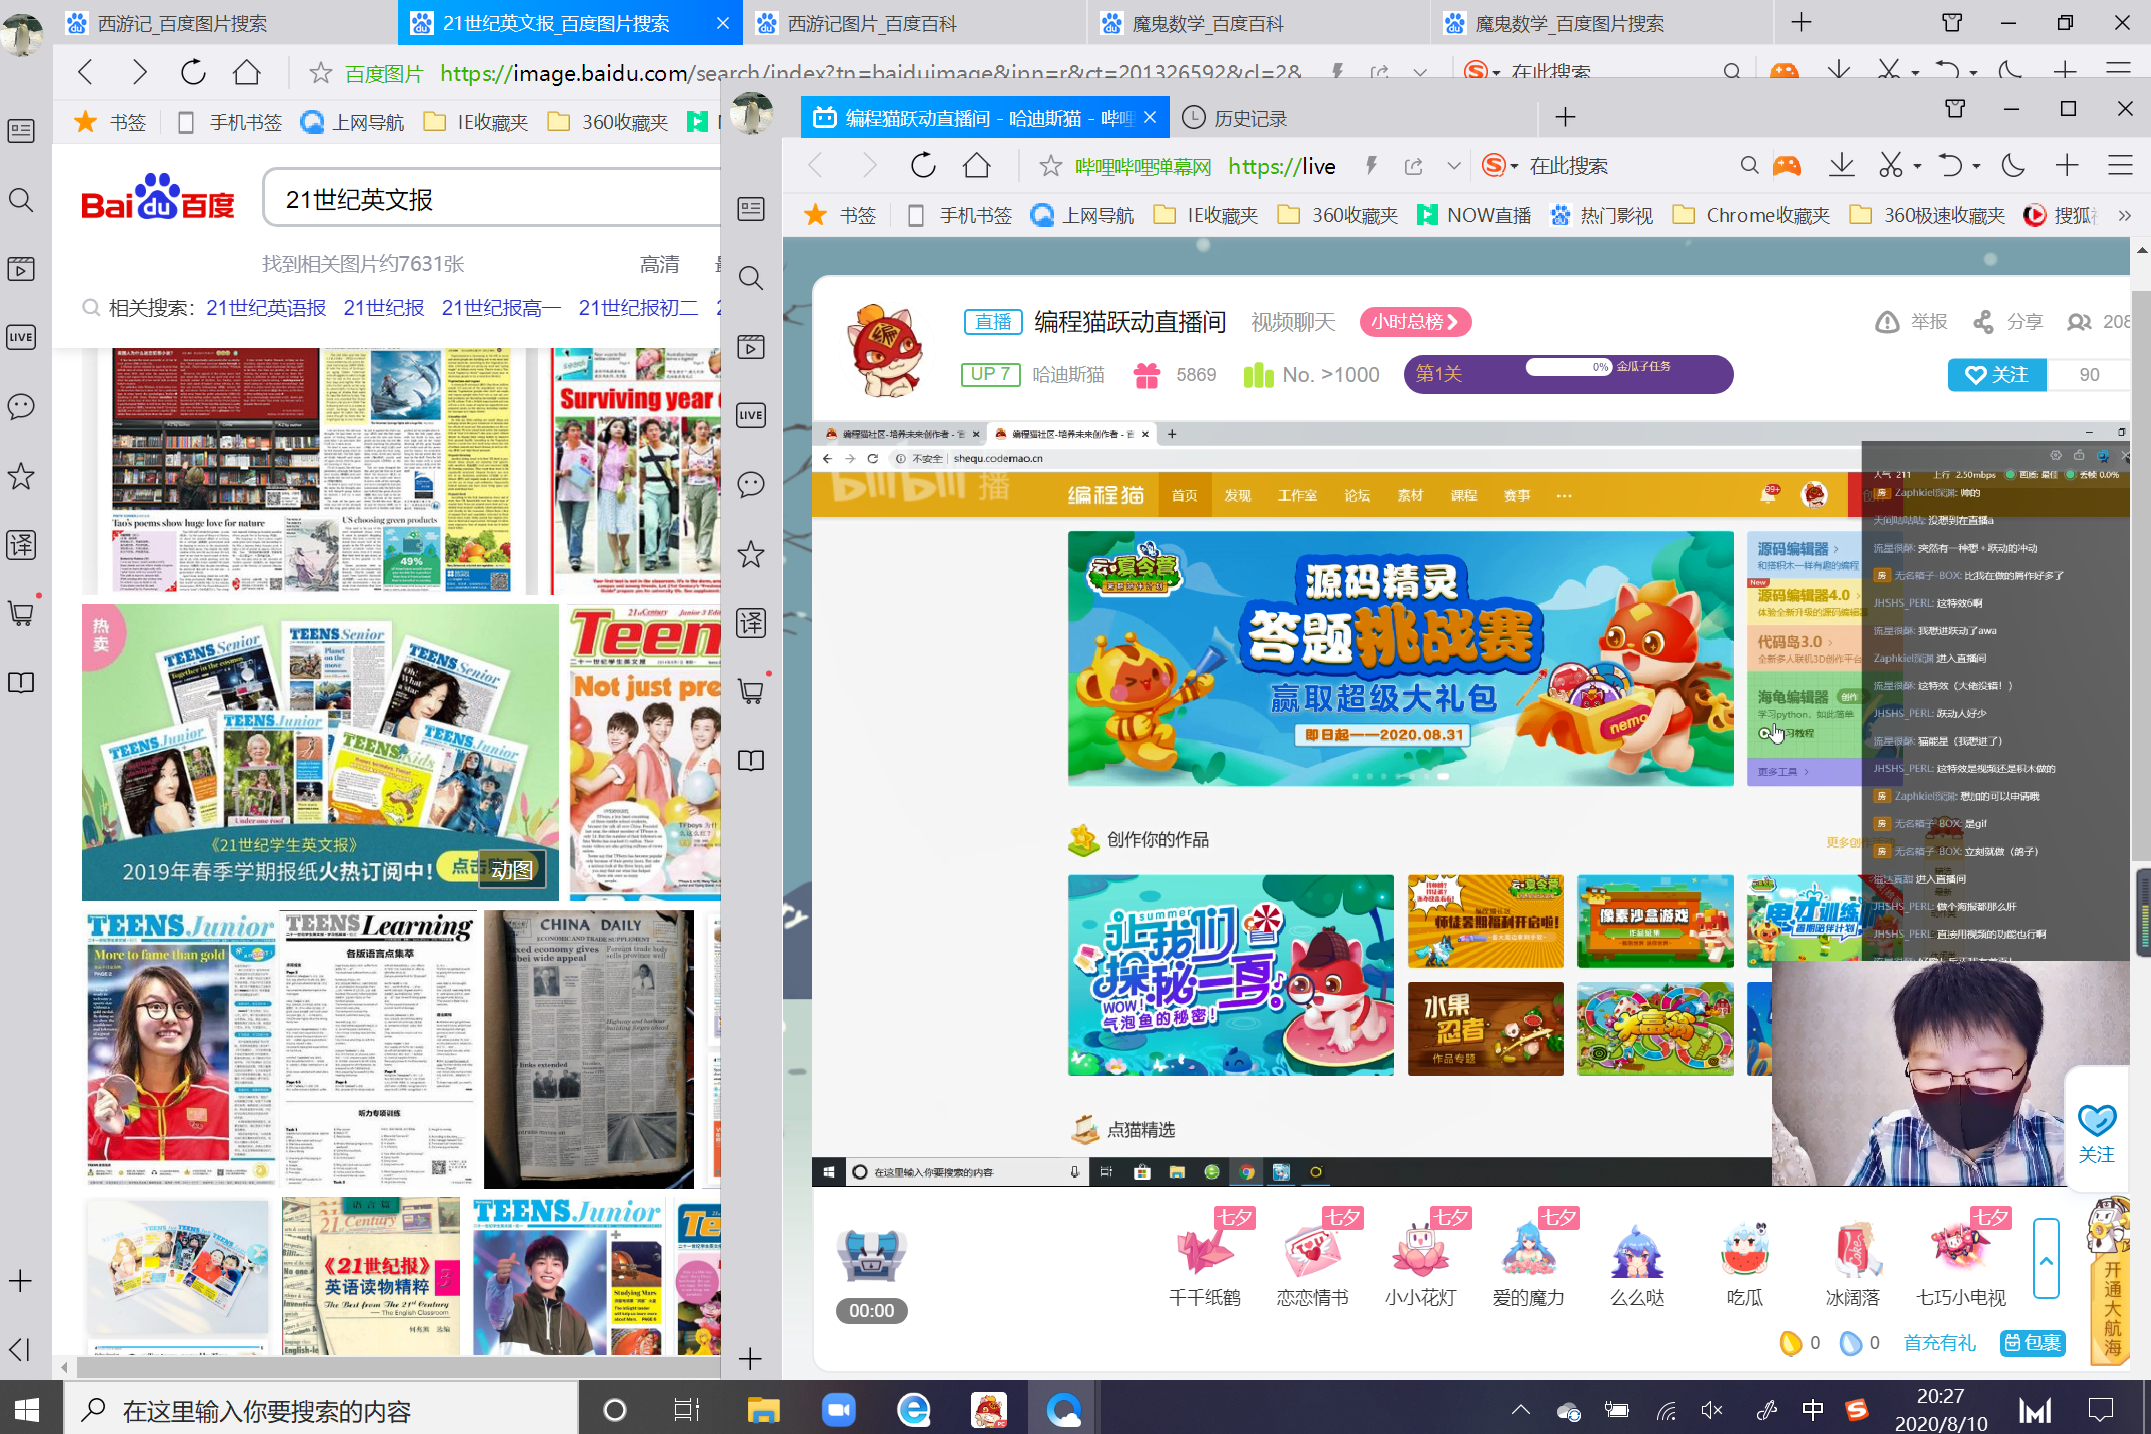Open the CHINA DAILY newspaper thumbnail

(x=588, y=1048)
